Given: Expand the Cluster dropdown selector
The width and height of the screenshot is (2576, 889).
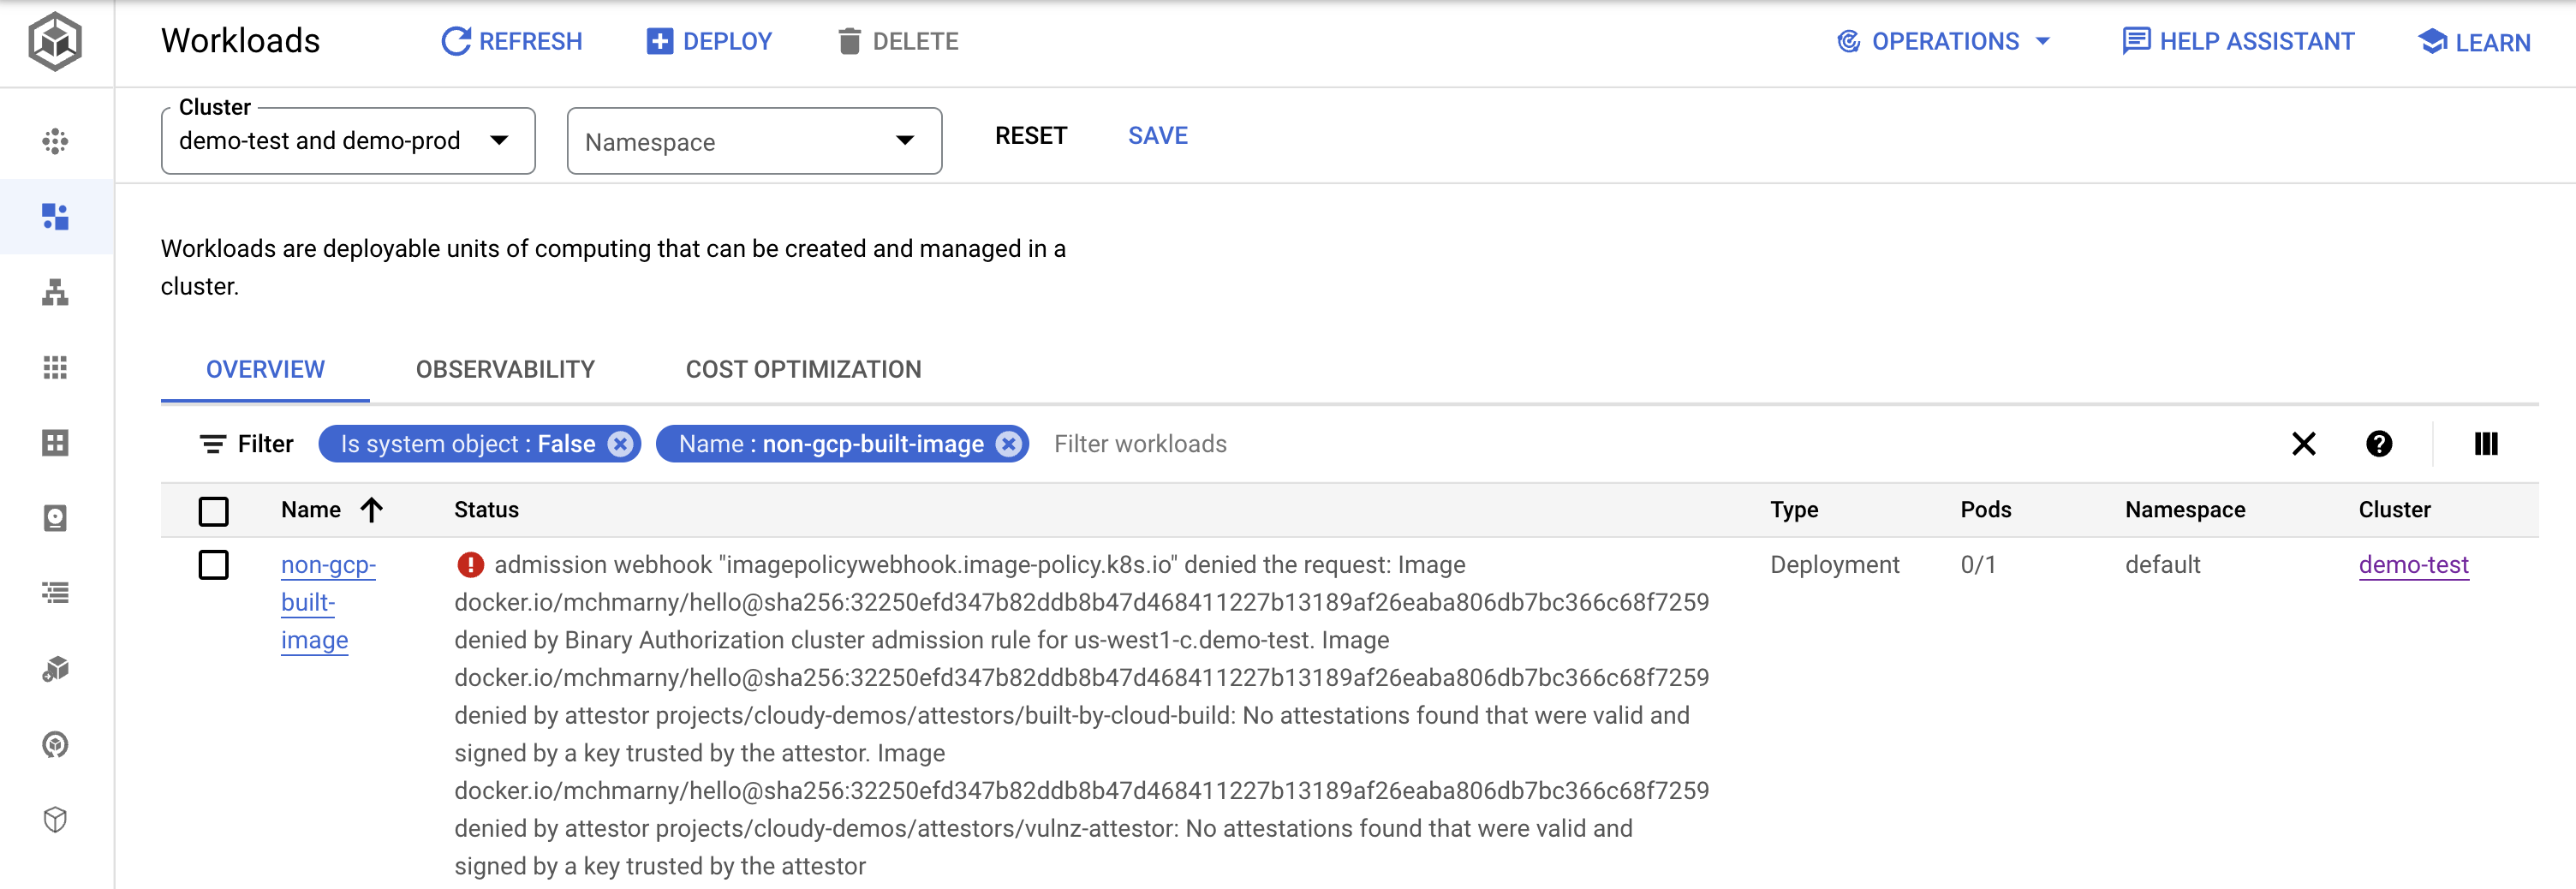Looking at the screenshot, I should pyautogui.click(x=348, y=141).
